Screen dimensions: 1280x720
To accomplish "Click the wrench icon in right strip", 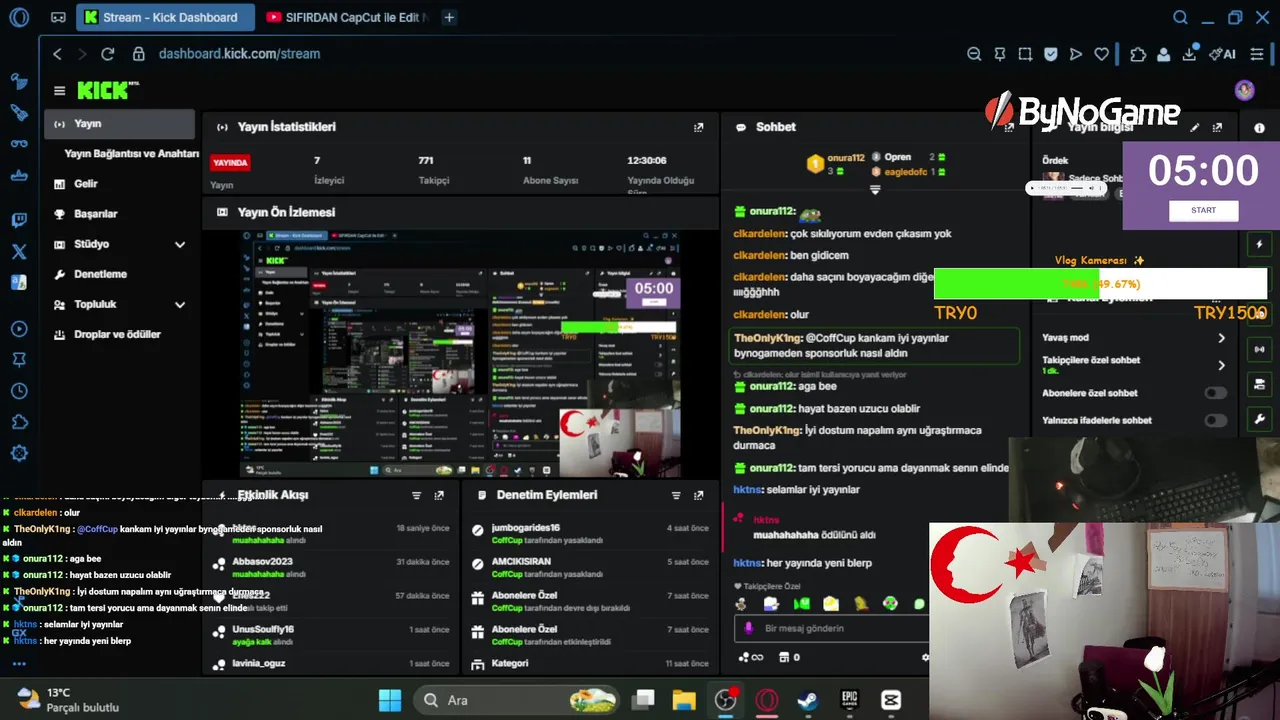I will 1259,419.
